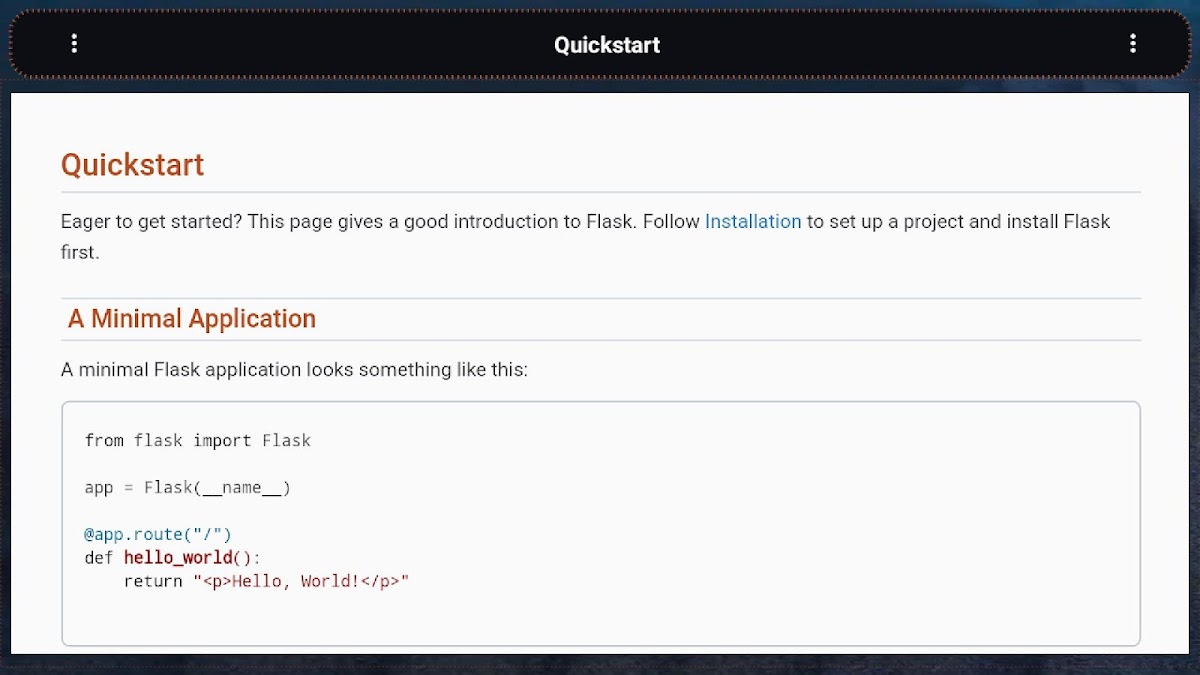Viewport: 1200px width, 675px height.
Task: Click the "from flask import Flask" line
Action: [197, 440]
